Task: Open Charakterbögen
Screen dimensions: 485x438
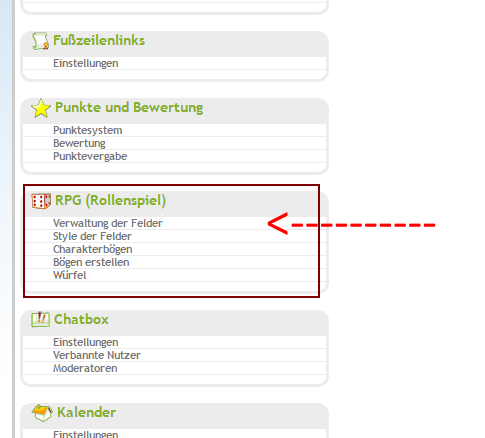Action: pos(93,249)
